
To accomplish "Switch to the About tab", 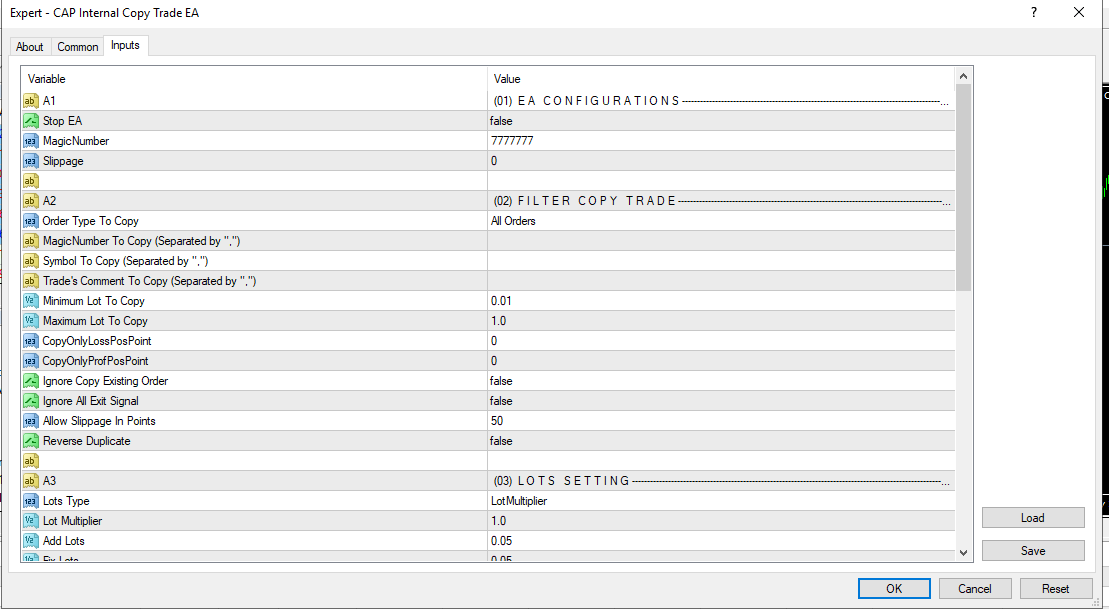I will [30, 47].
